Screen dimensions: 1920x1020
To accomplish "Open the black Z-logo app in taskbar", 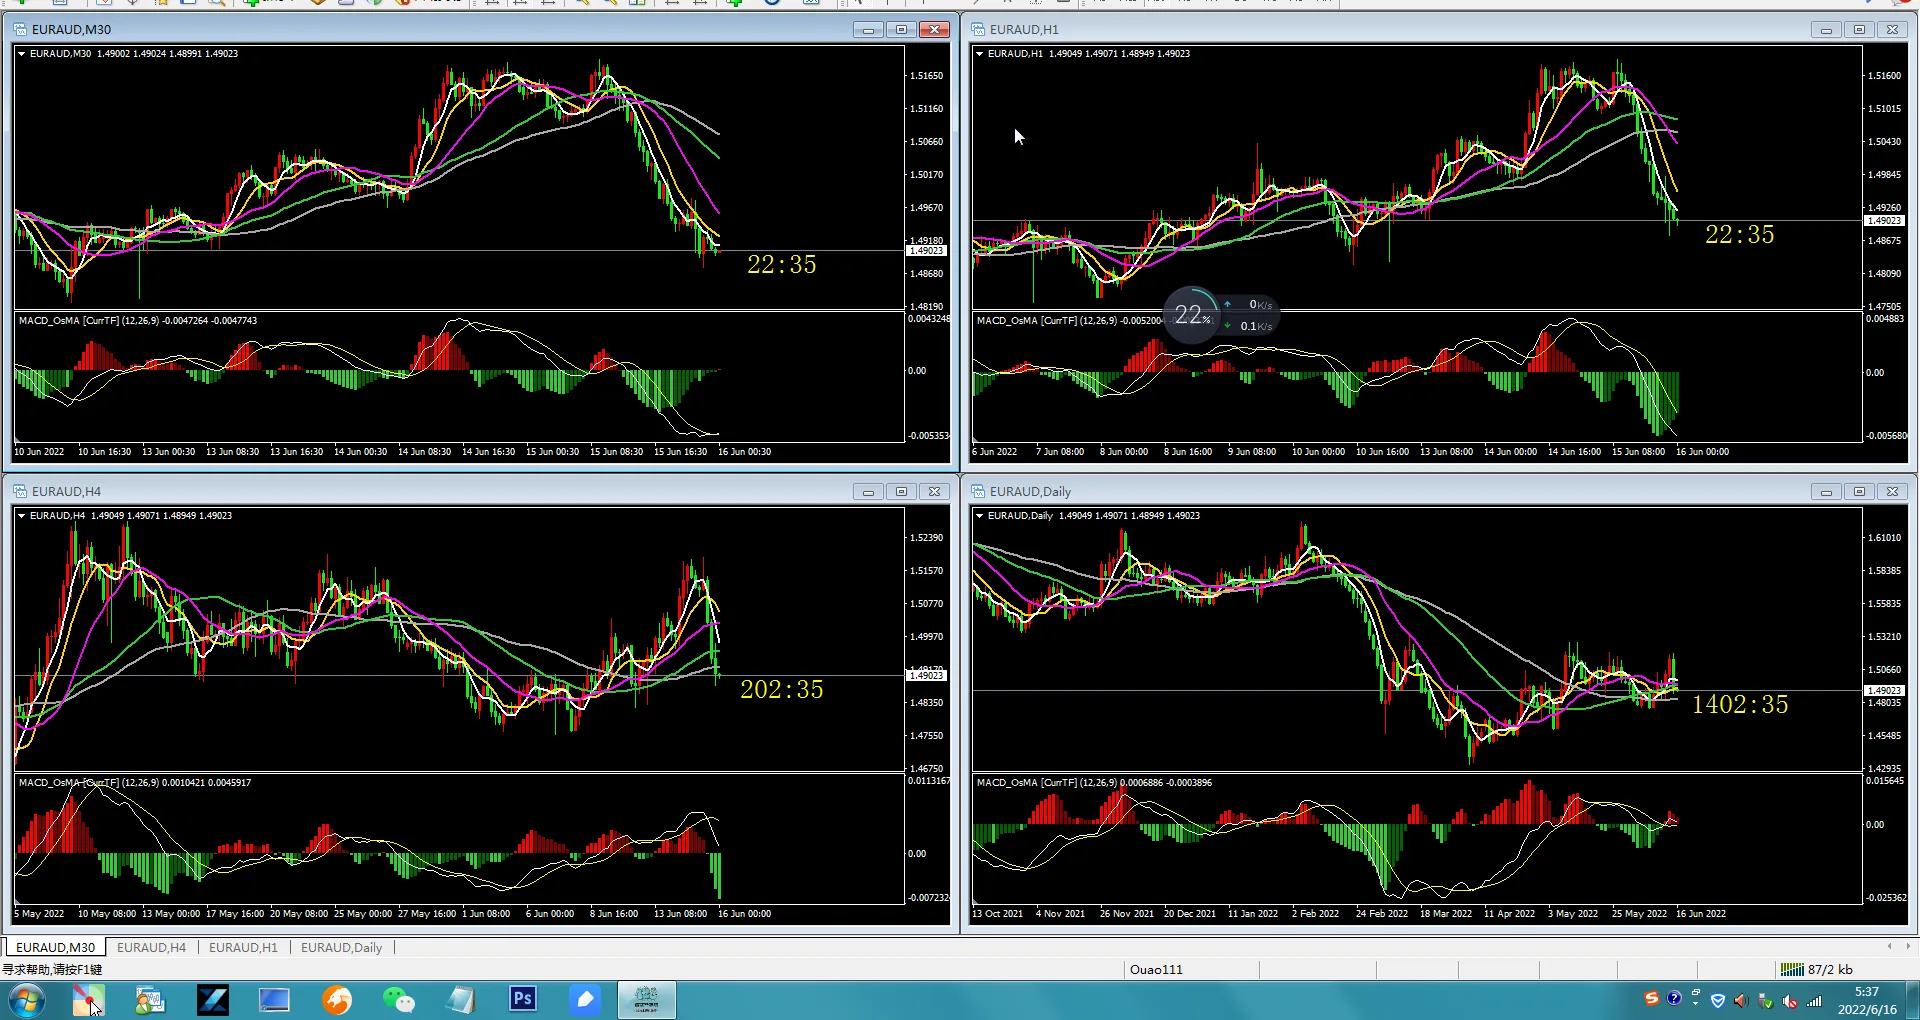I will [x=212, y=1000].
